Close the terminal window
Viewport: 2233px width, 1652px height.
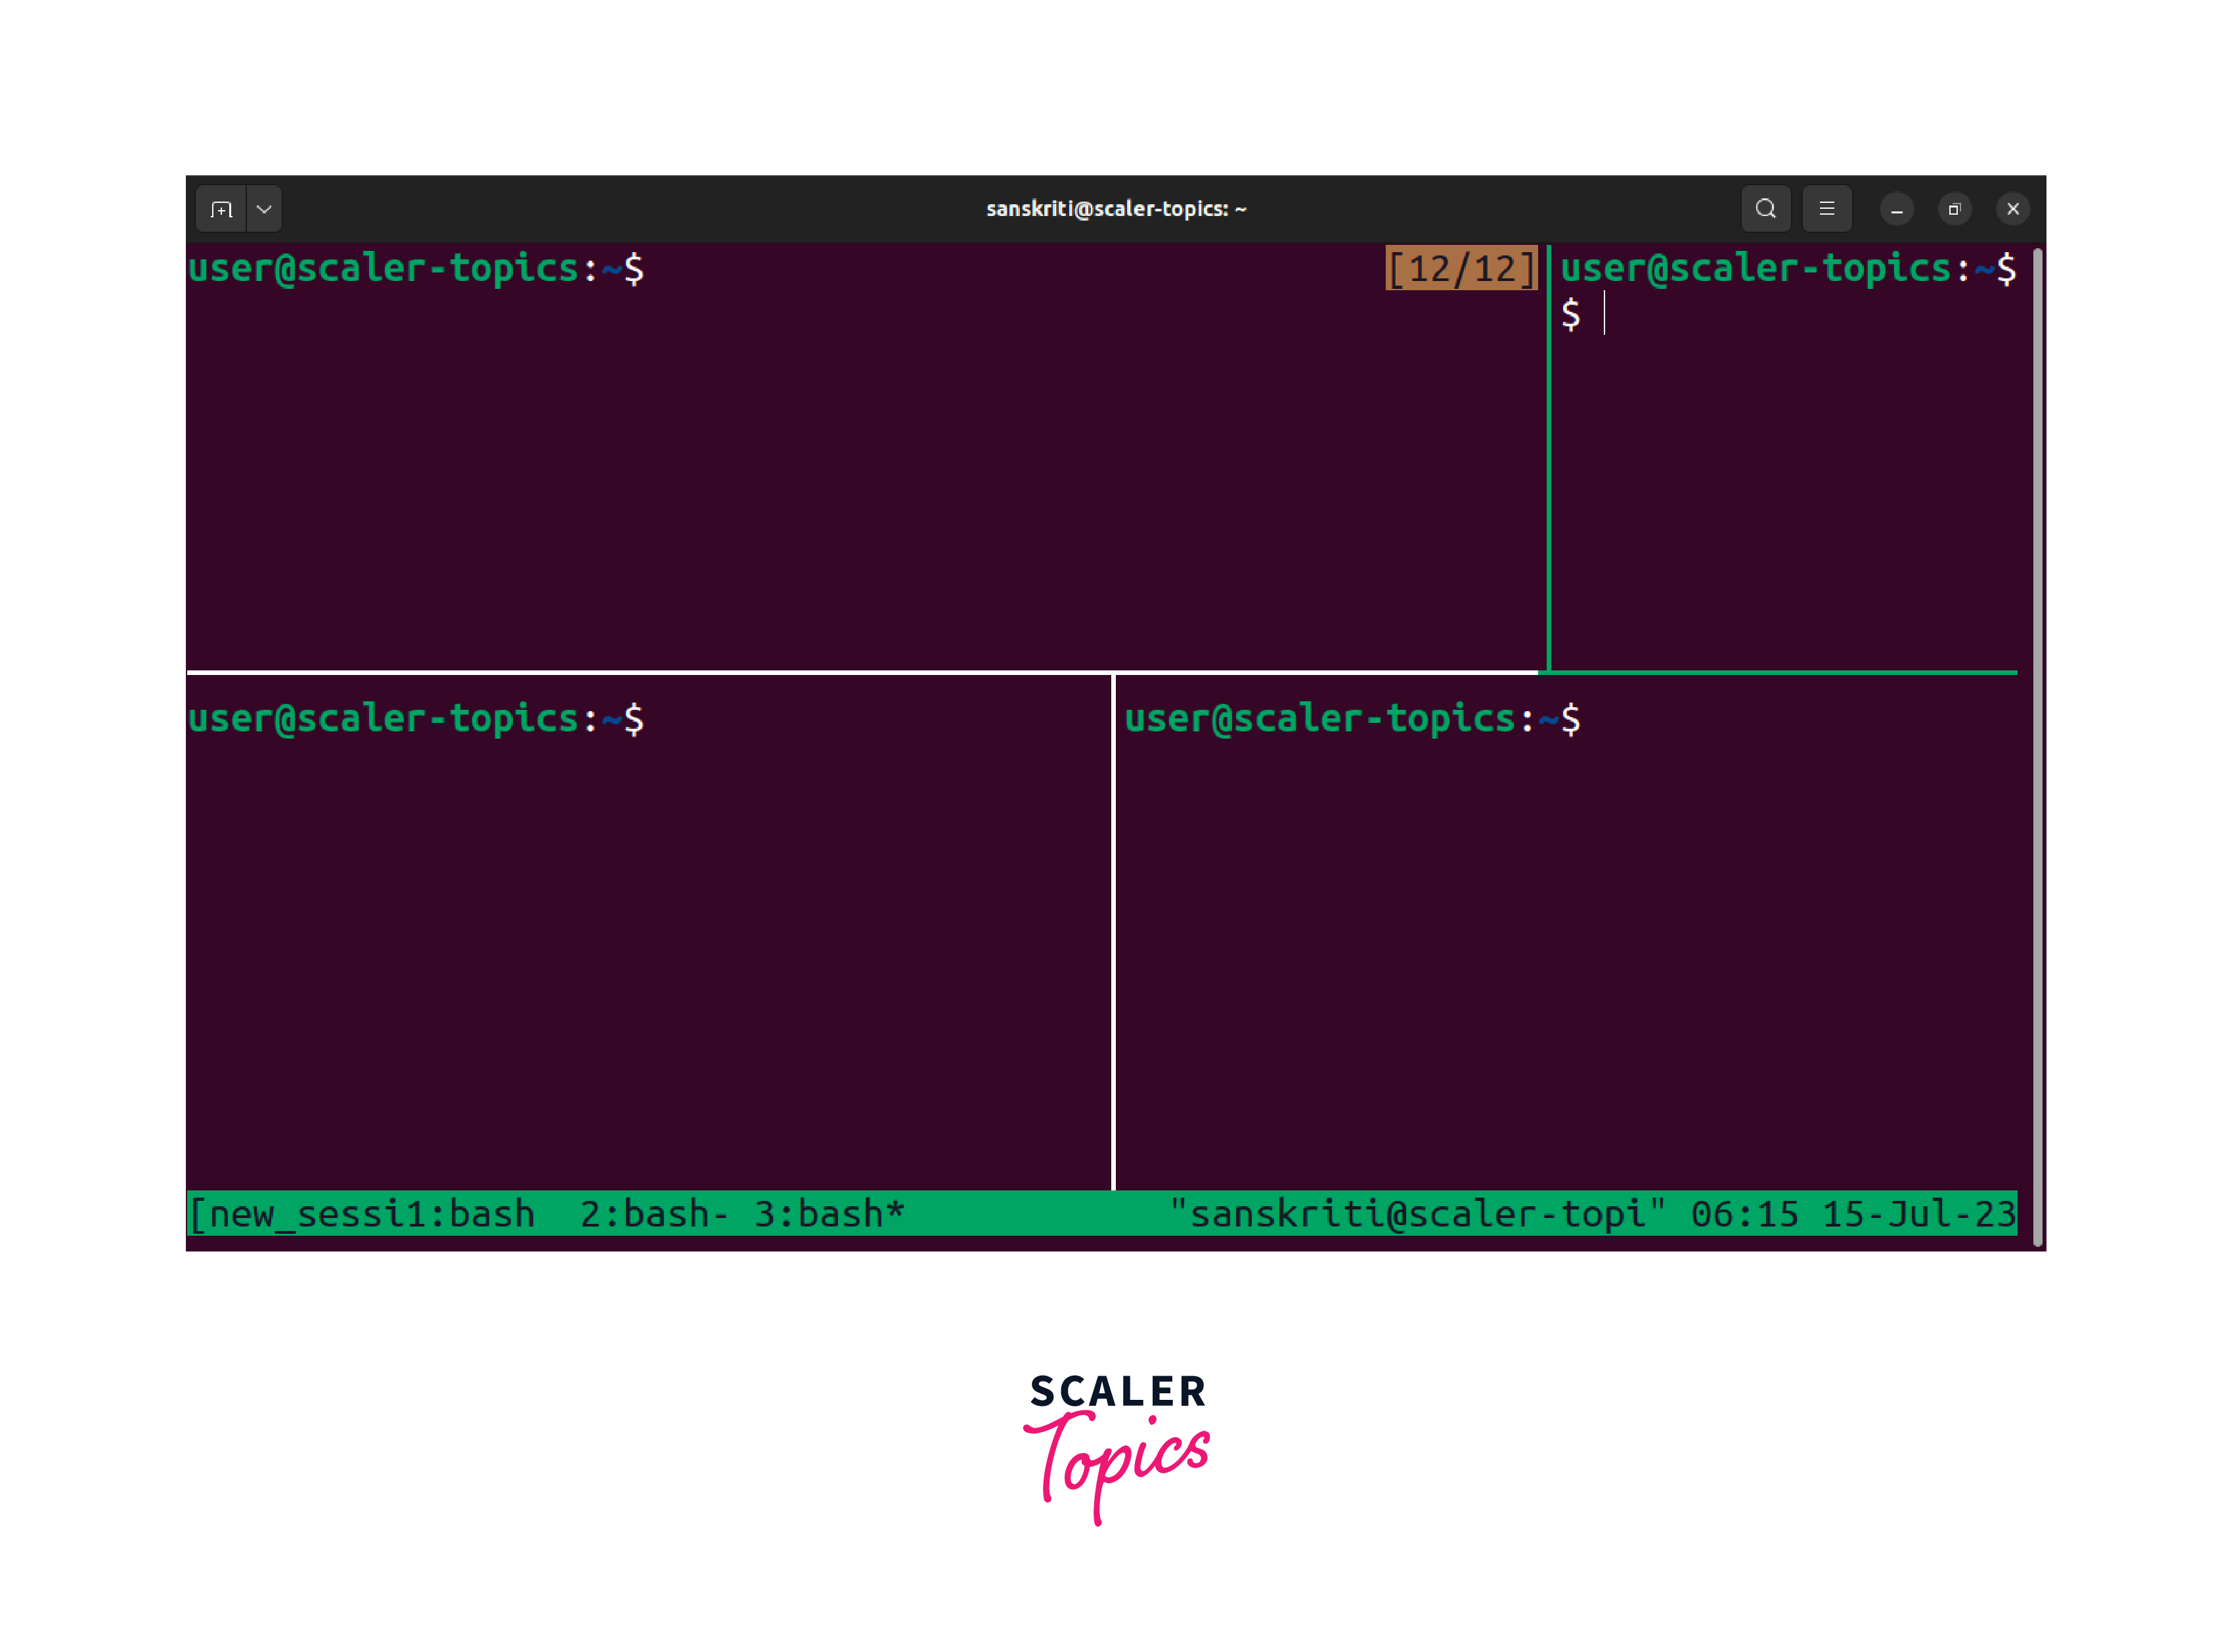coord(2013,209)
